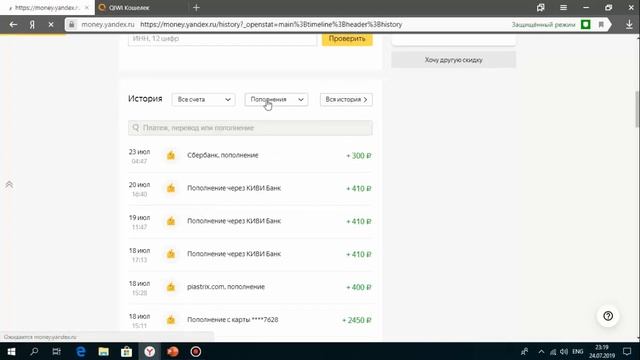Go back with the browser back arrow
Image resolution: width=640 pixels, height=360 pixels.
pos(13,24)
